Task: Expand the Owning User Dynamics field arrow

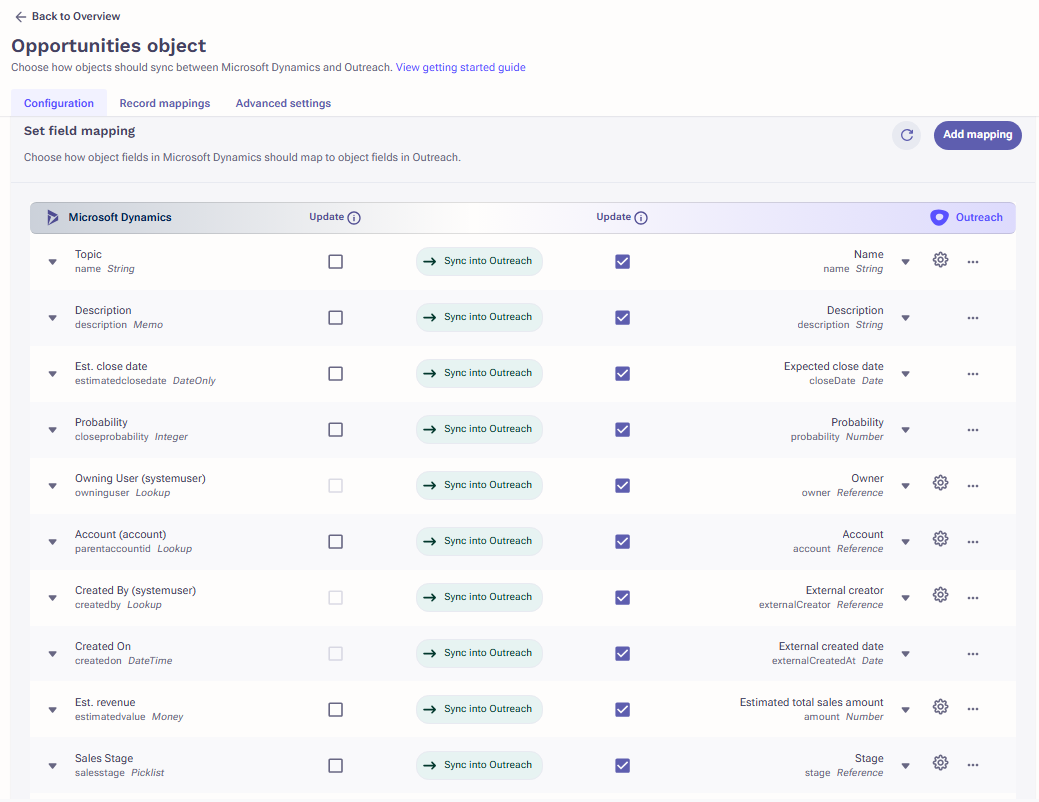Action: pos(52,486)
